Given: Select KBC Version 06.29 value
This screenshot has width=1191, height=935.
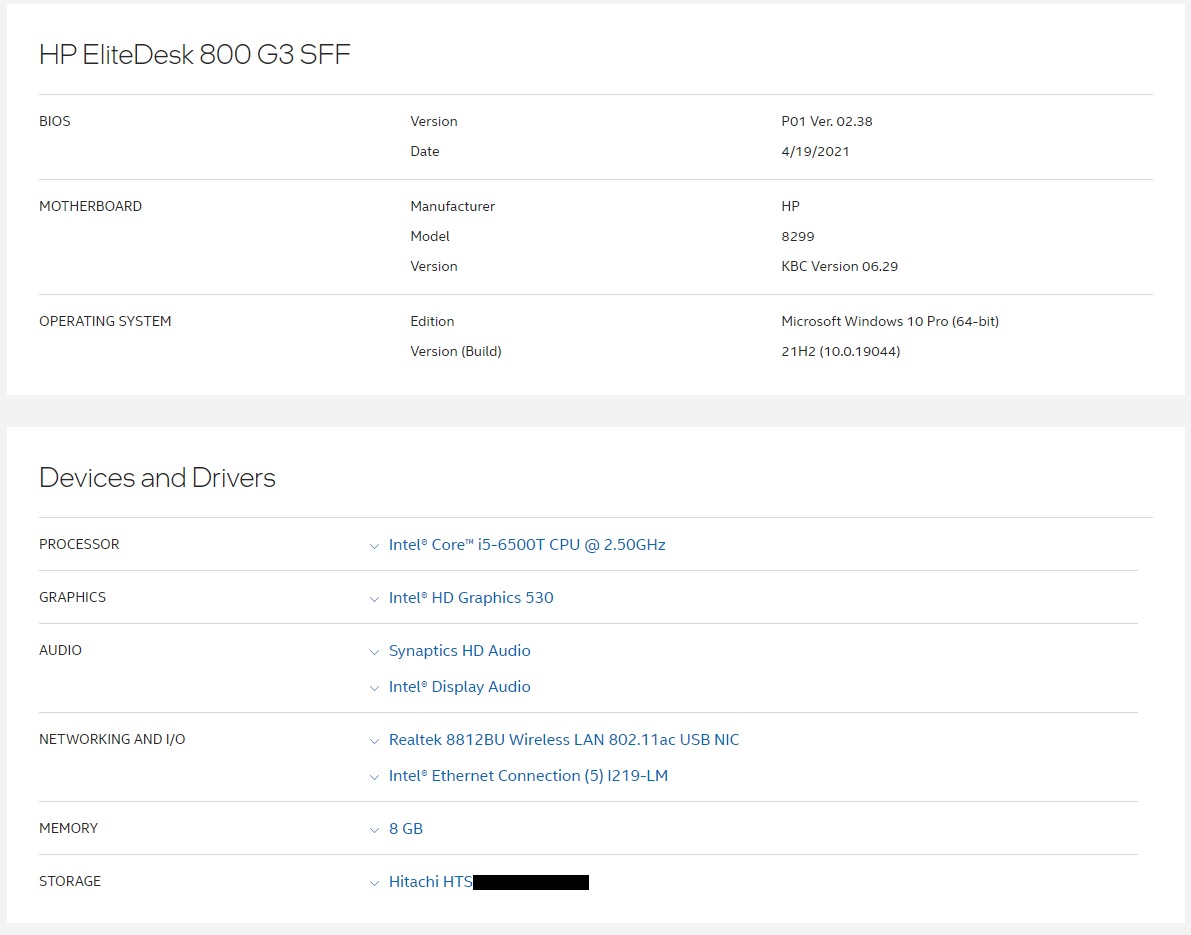Looking at the screenshot, I should coord(839,267).
